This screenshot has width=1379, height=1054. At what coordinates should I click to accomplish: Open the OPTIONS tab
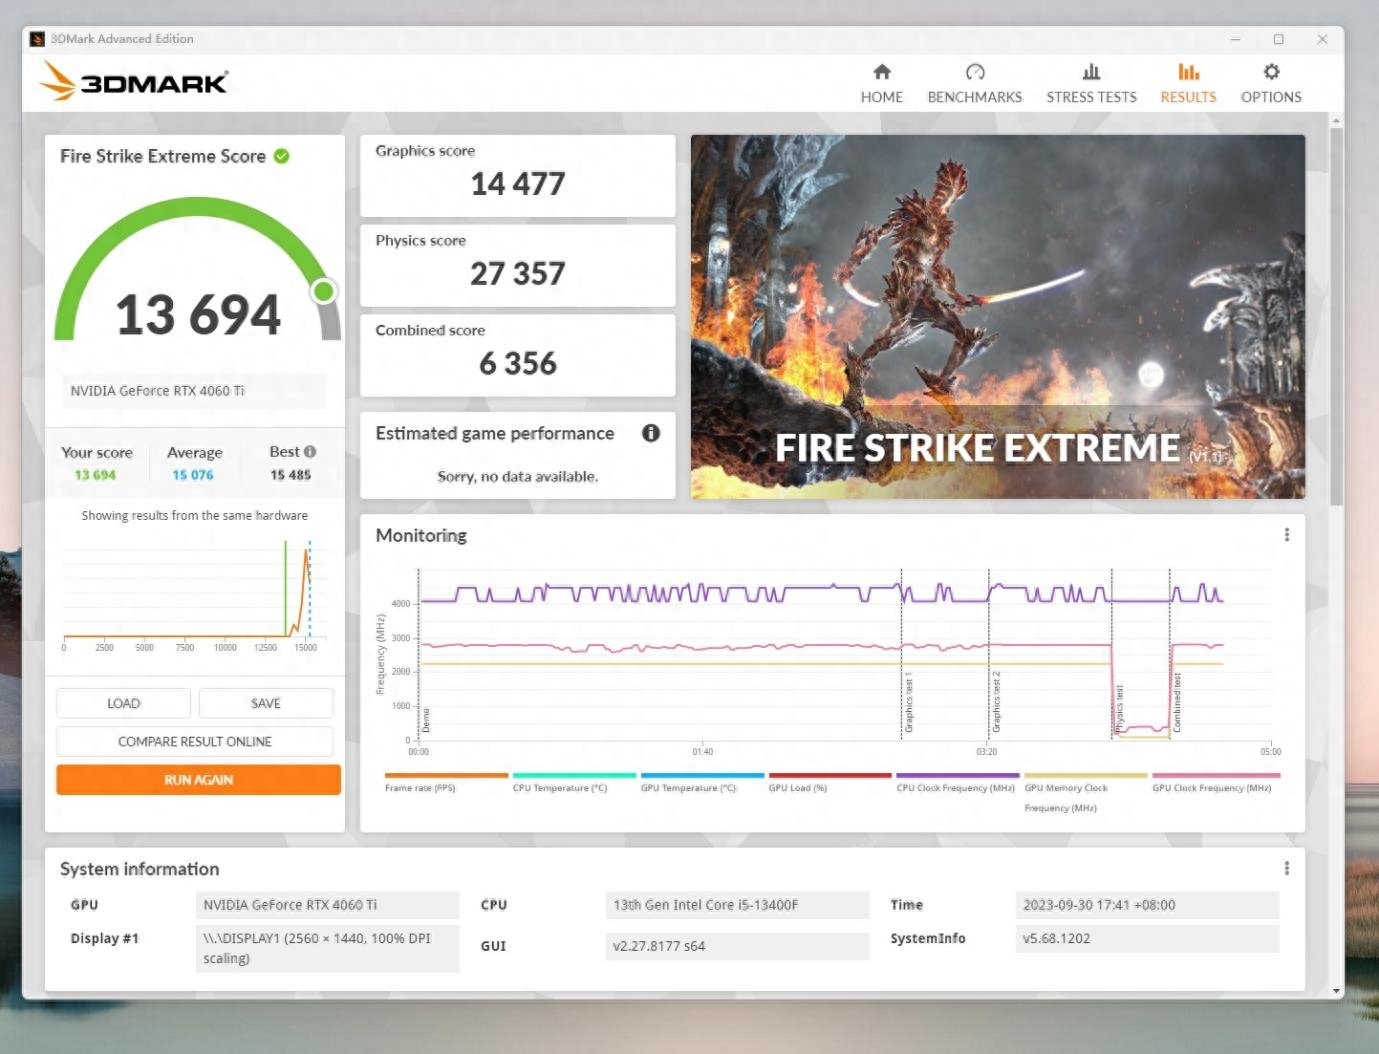1271,84
